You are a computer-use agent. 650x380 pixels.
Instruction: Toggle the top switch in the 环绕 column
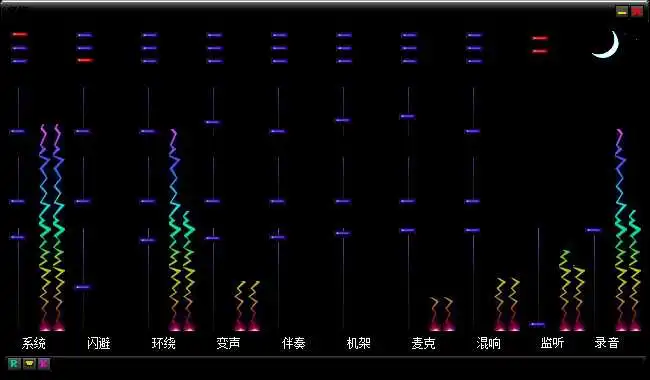click(149, 35)
